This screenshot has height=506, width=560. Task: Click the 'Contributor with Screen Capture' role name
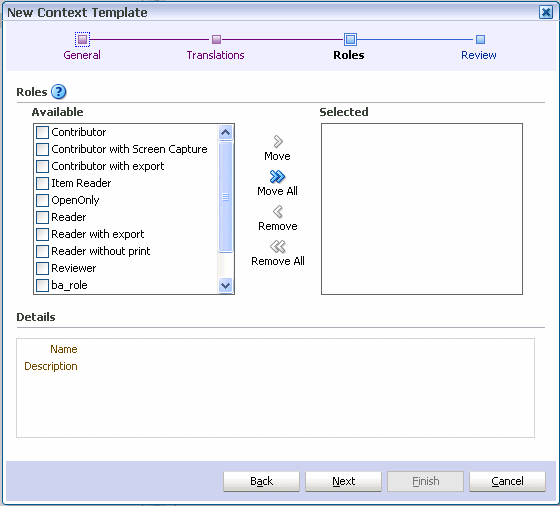click(129, 149)
